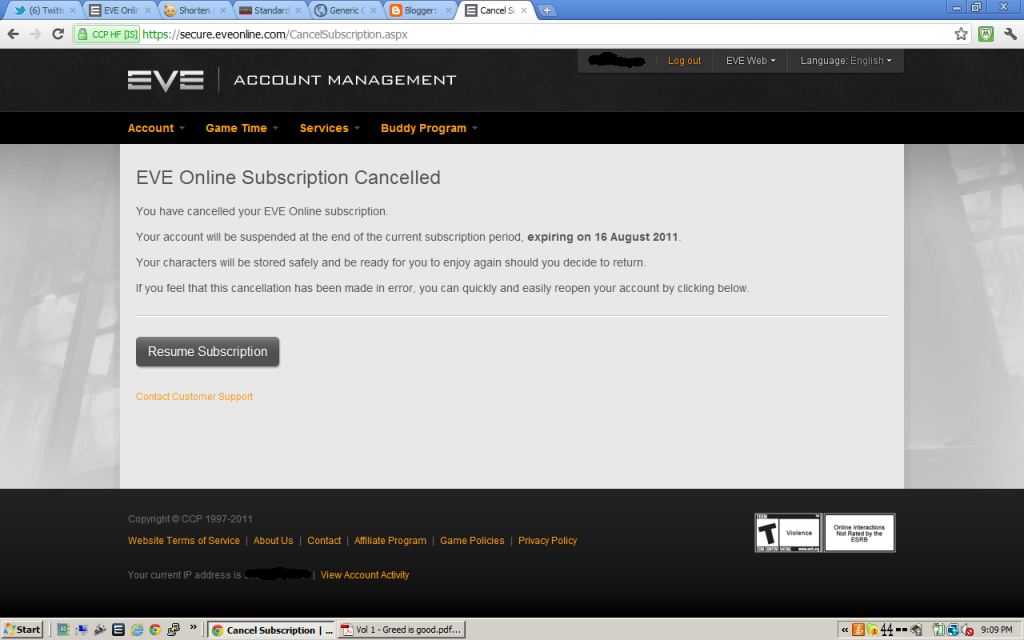Click 'Copyright © CCP 1997-2011' text

(190, 519)
